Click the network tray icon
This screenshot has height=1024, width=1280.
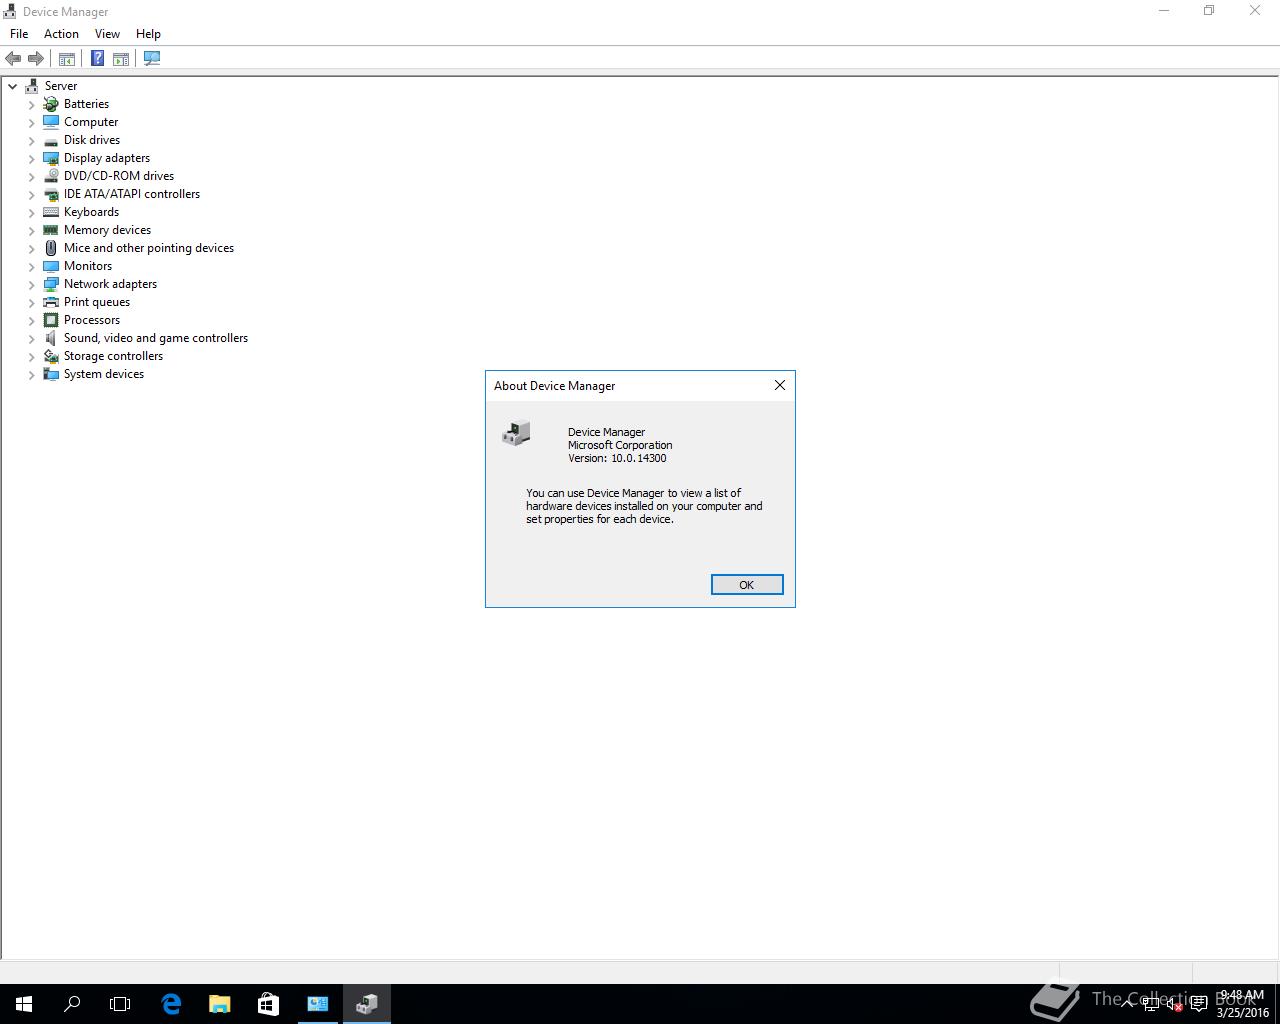tap(1151, 1005)
